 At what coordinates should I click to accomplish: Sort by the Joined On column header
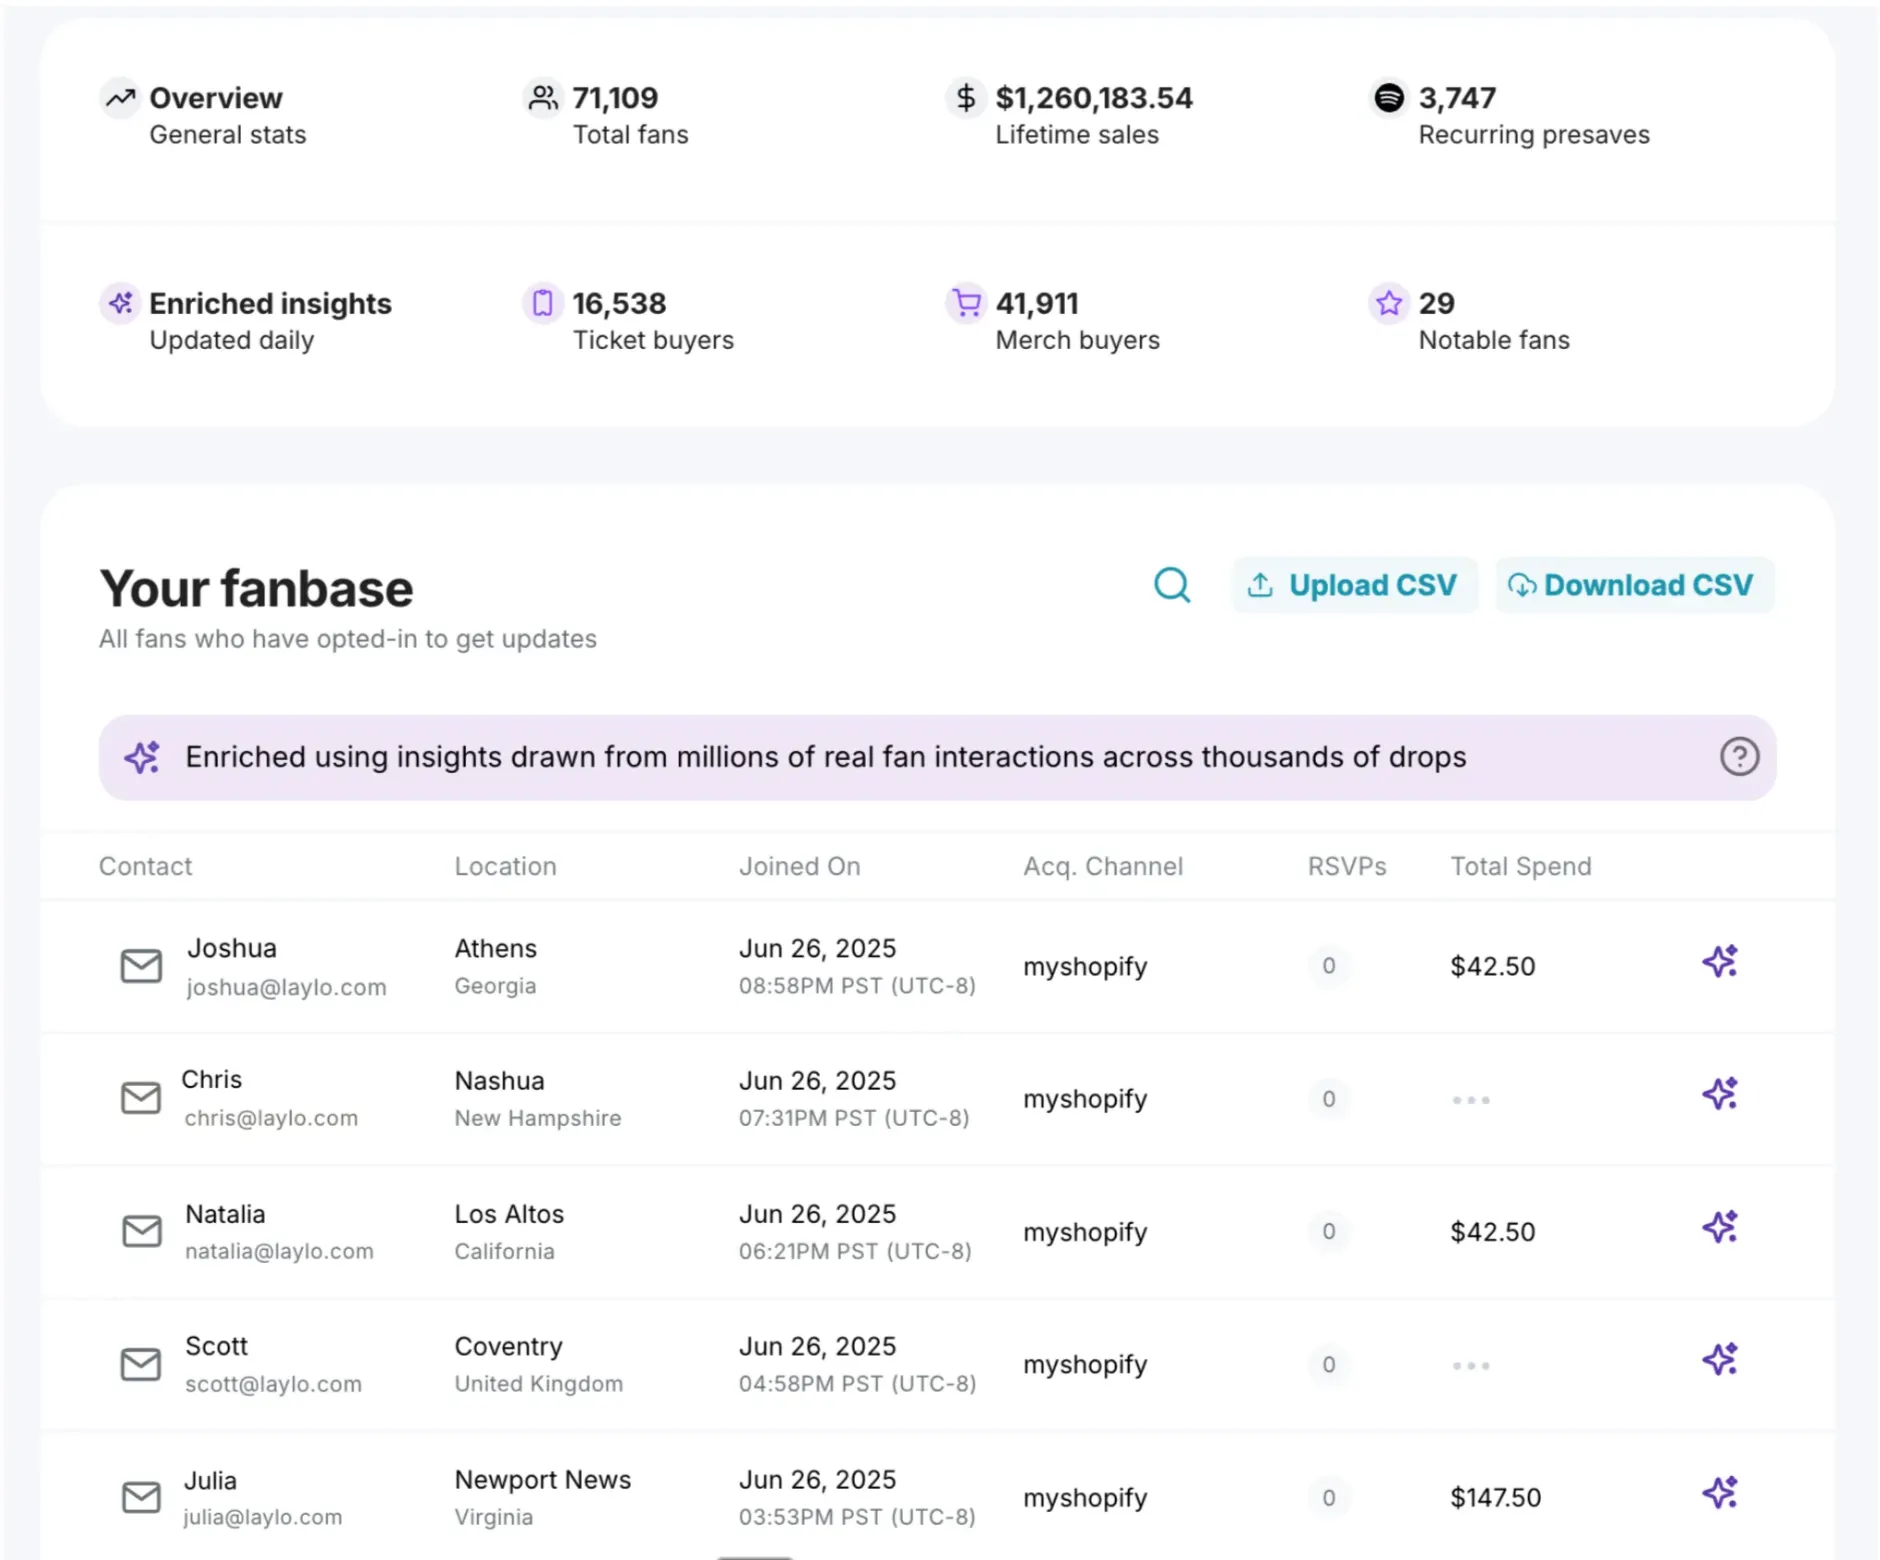point(799,866)
